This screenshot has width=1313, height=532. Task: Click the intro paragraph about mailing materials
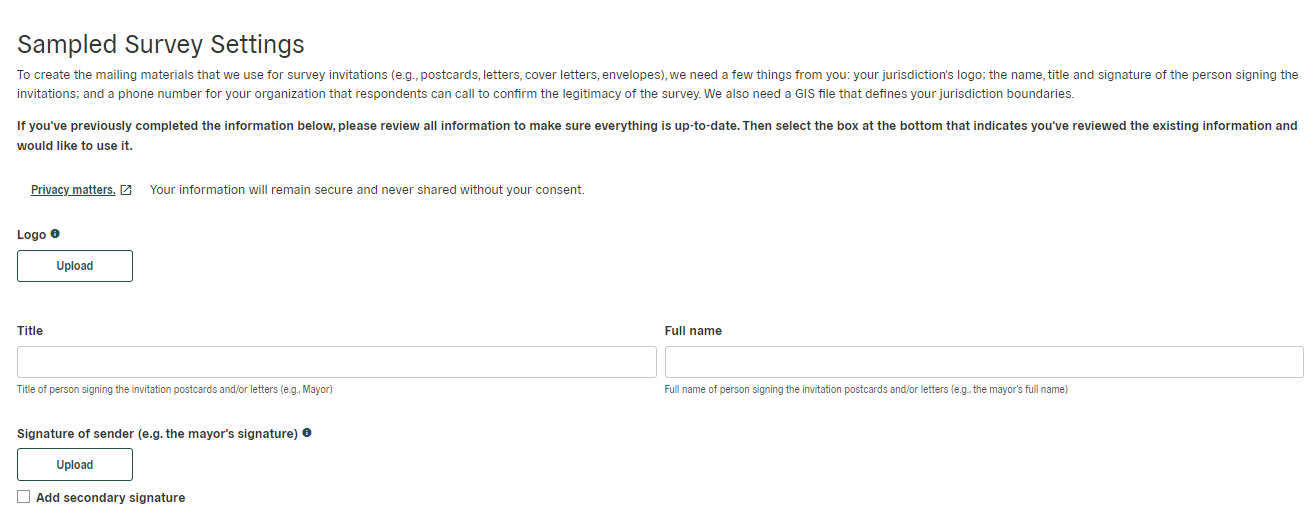point(657,84)
